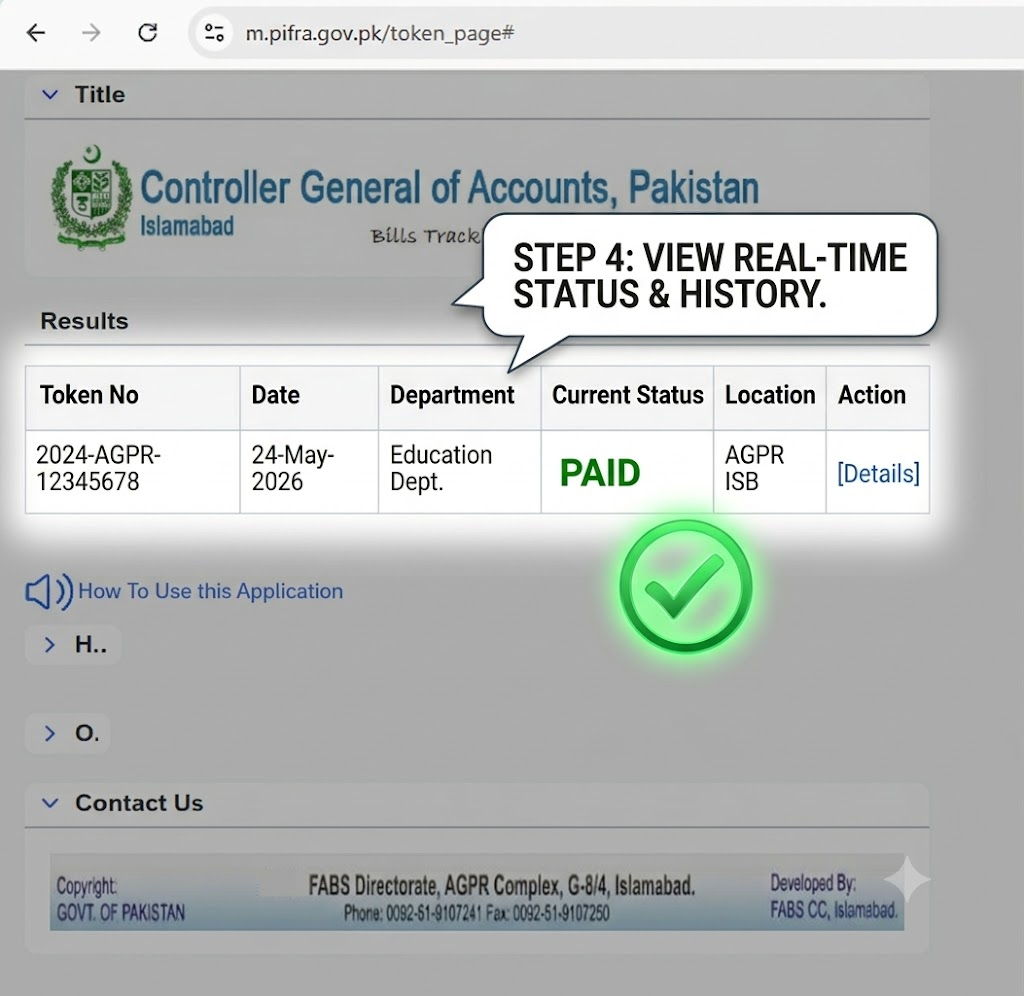Expand the O. section chevron
The width and height of the screenshot is (1024, 996).
pyautogui.click(x=50, y=733)
